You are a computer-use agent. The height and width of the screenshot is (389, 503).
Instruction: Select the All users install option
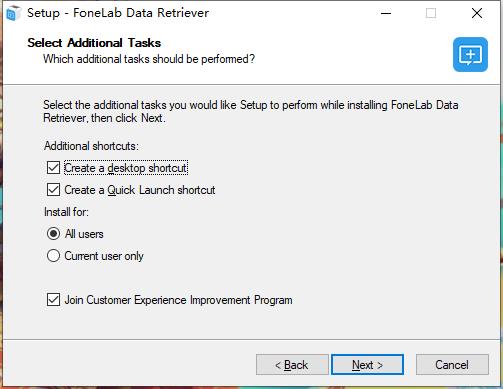53,234
